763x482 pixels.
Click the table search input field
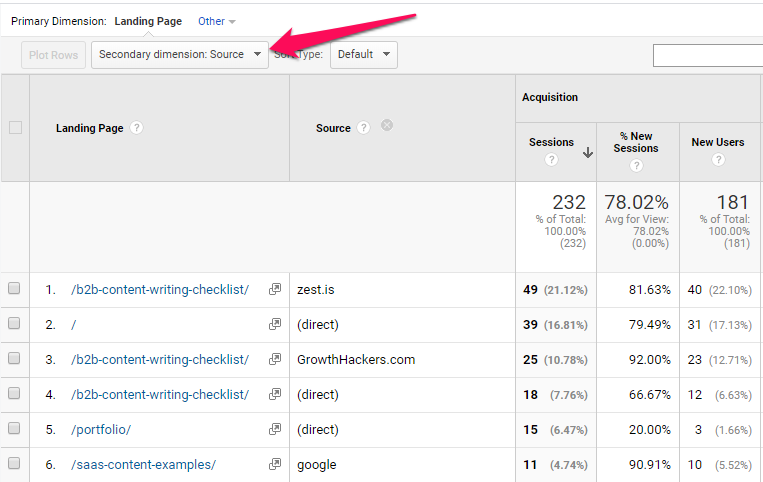coord(707,55)
